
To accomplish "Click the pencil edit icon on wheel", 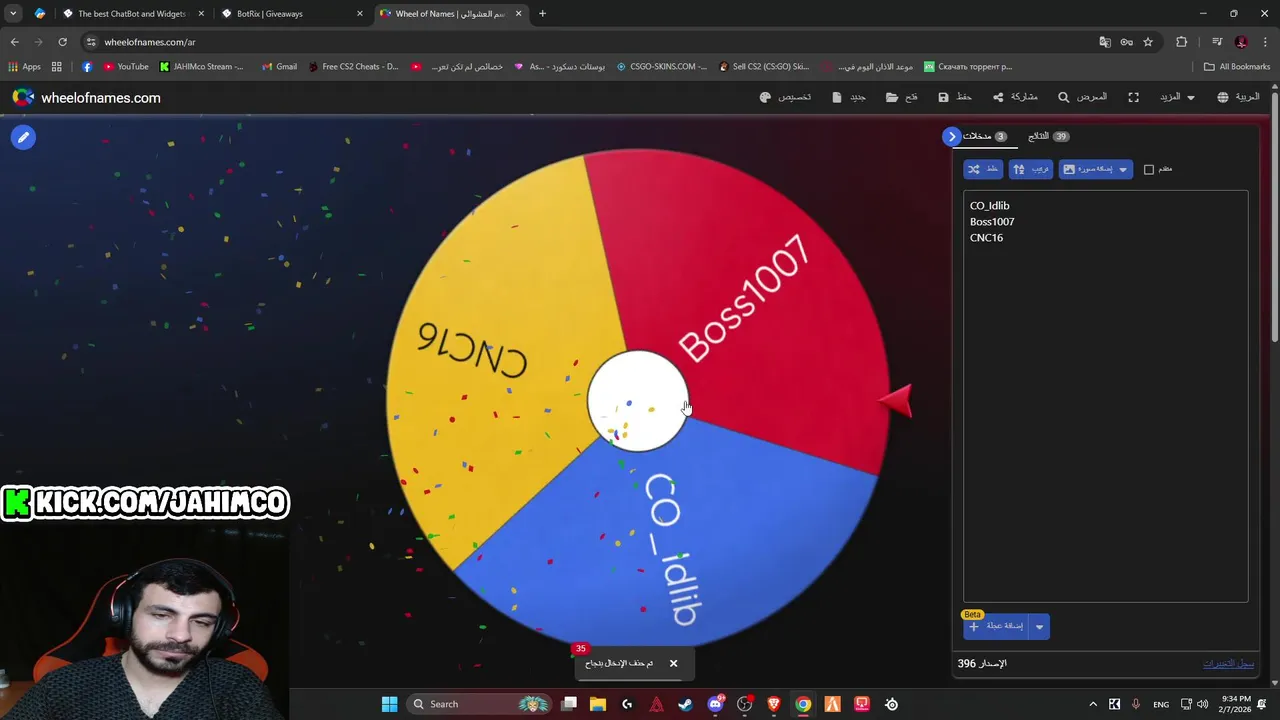I will (x=23, y=137).
